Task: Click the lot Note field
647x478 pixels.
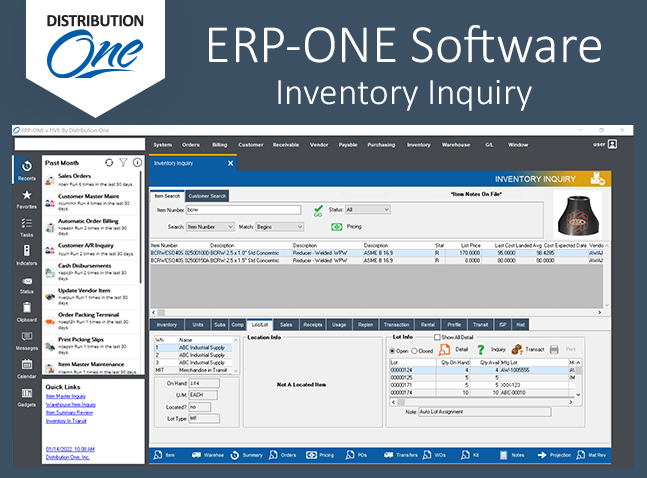Action: (x=485, y=412)
